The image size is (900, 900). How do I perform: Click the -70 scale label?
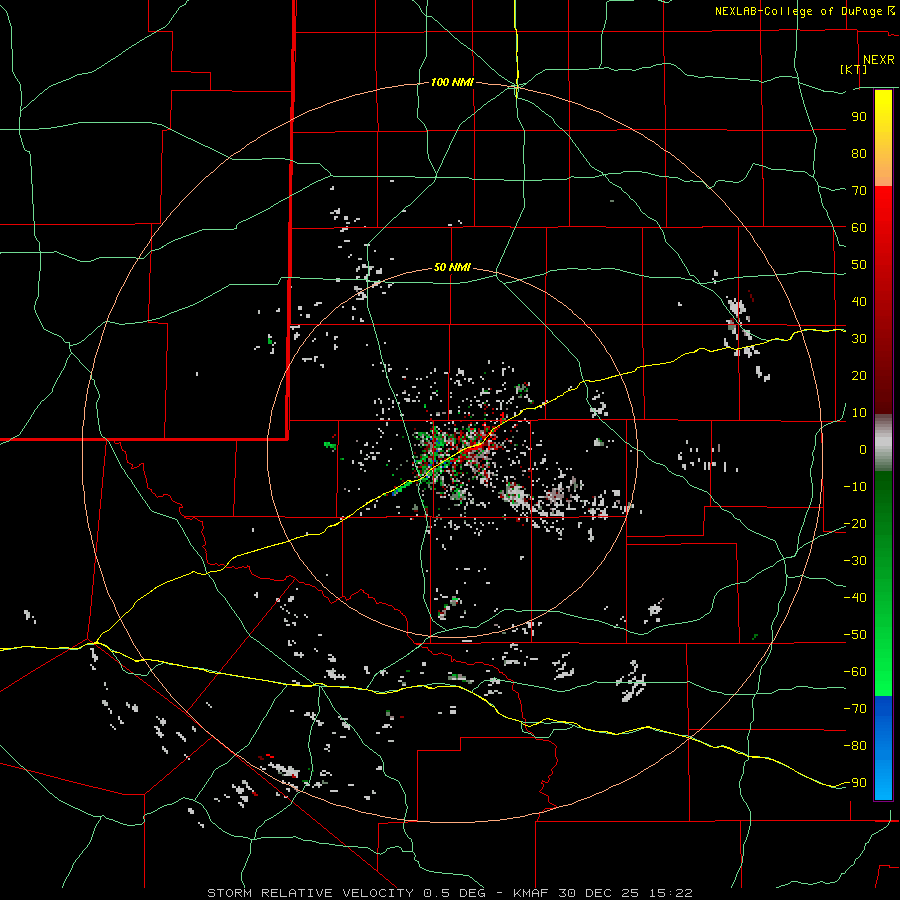(x=855, y=709)
